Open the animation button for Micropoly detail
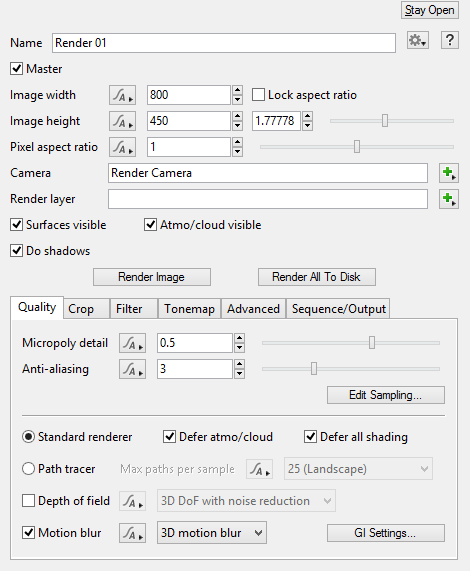Viewport: 470px width, 571px height. point(133,343)
